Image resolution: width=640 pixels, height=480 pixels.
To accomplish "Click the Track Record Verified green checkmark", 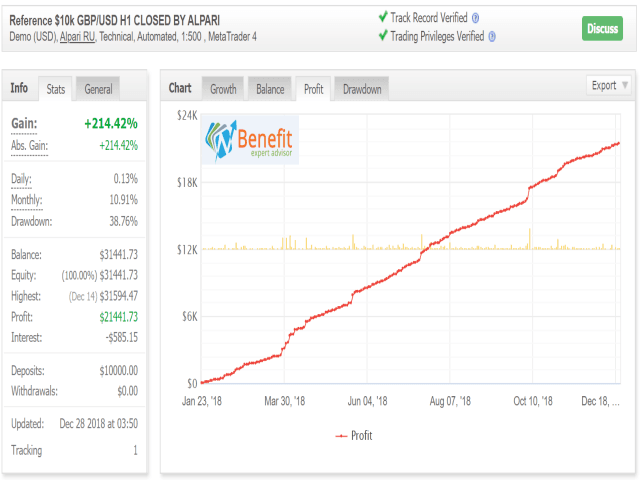I will pyautogui.click(x=383, y=17).
